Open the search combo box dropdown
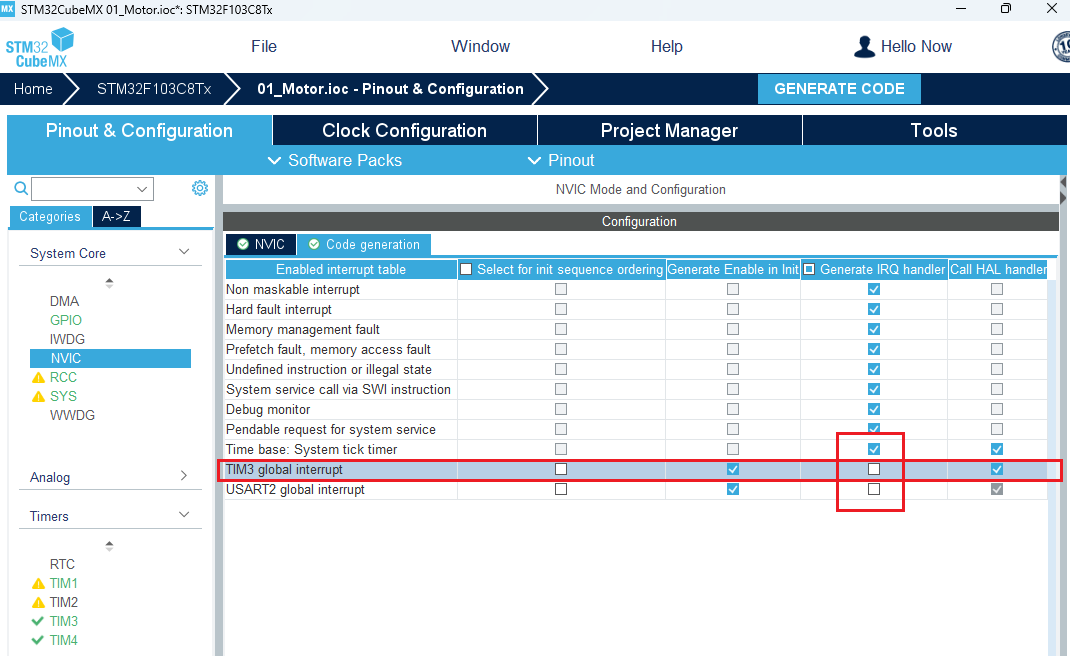This screenshot has width=1070, height=656. (142, 189)
